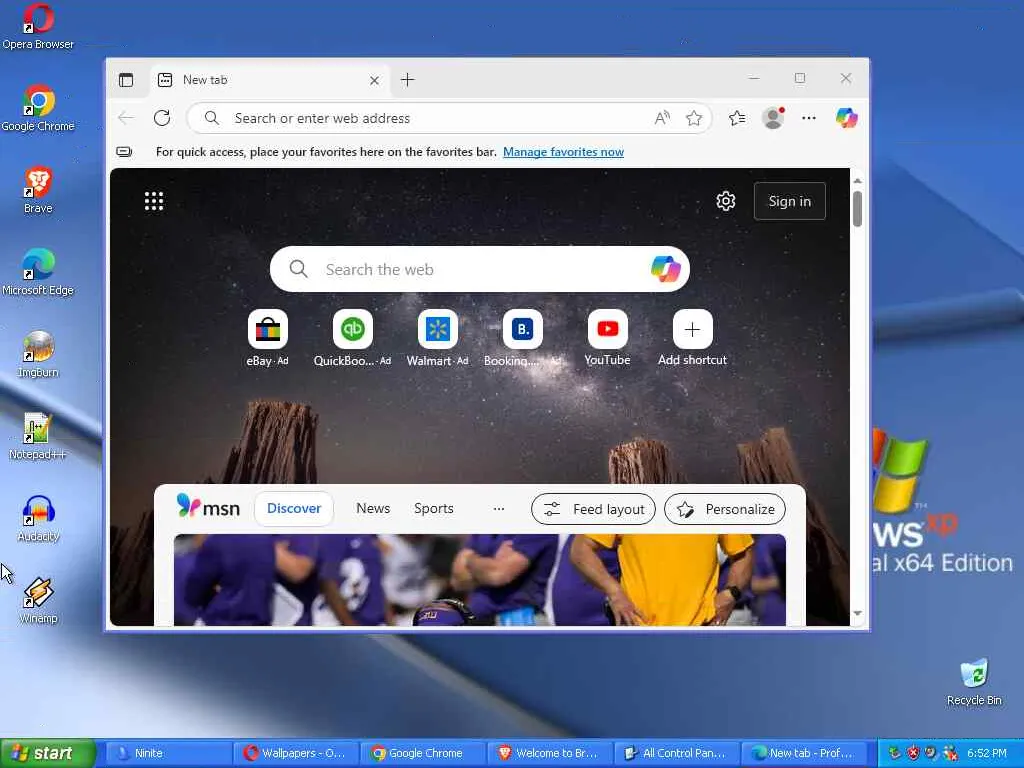Select the Notepad++ desktop icon

(38, 437)
